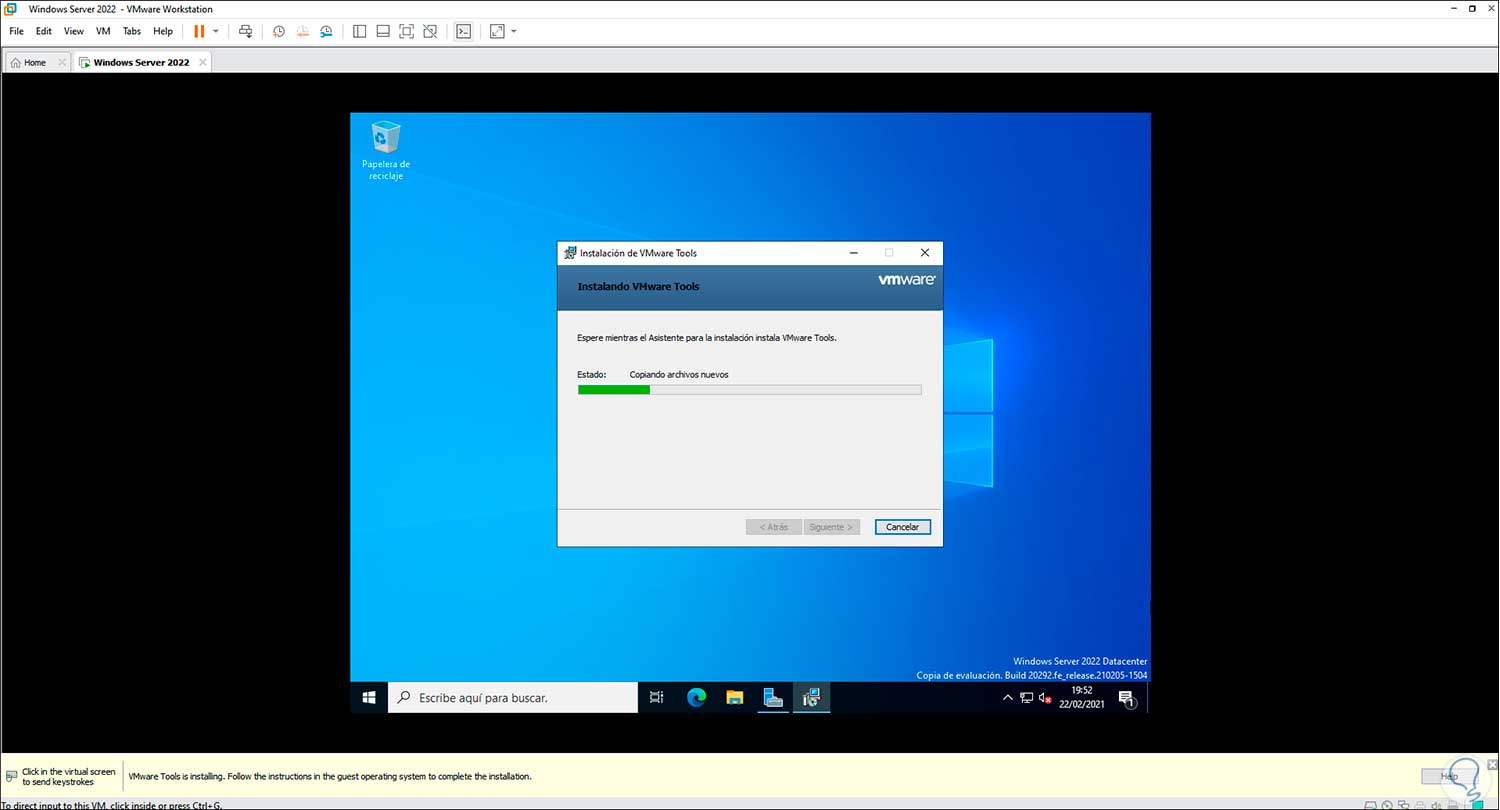
Task: Click the 'Instalando VMware Tools' heading
Action: click(x=639, y=287)
